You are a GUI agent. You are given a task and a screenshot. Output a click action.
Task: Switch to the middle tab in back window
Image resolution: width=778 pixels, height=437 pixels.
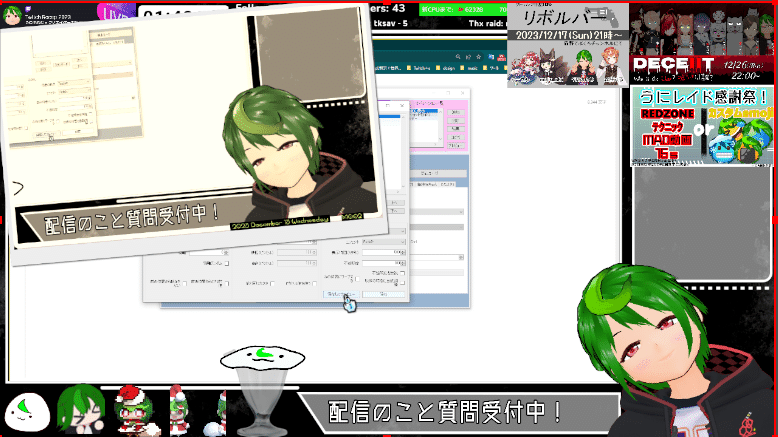tap(427, 185)
